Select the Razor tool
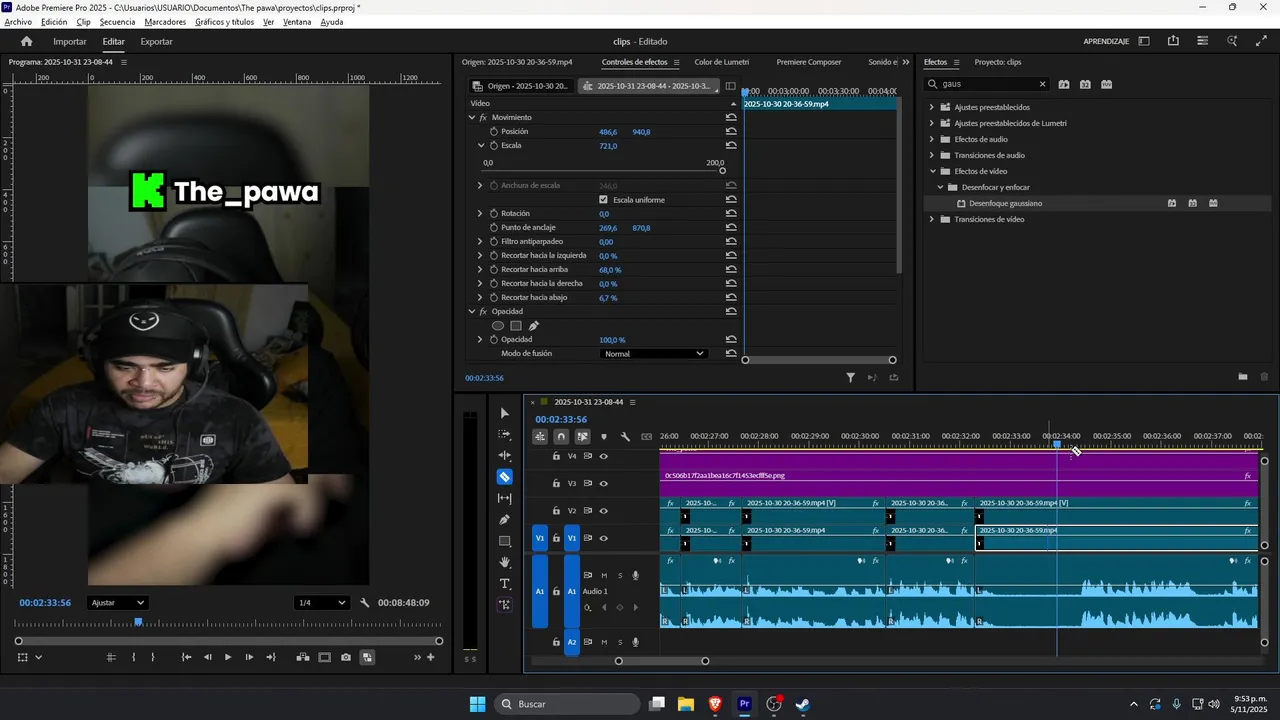 pos(504,477)
